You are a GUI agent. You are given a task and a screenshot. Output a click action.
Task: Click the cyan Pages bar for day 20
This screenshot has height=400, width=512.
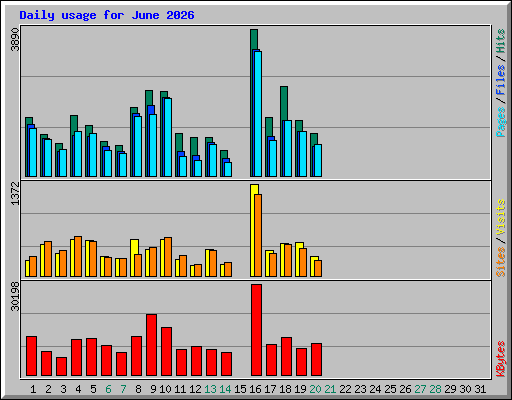(x=318, y=160)
